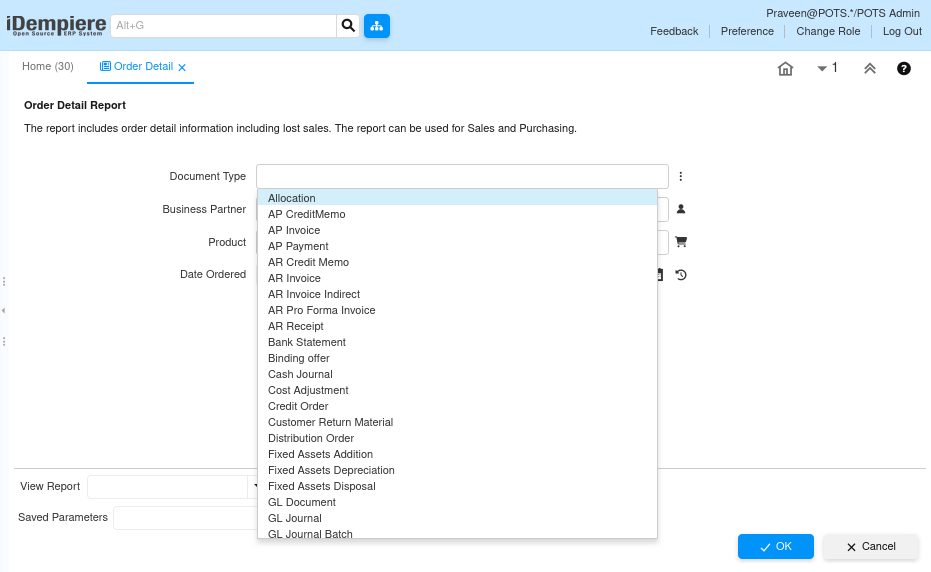Select AR Receipt document type
The width and height of the screenshot is (931, 572).
tap(457, 326)
